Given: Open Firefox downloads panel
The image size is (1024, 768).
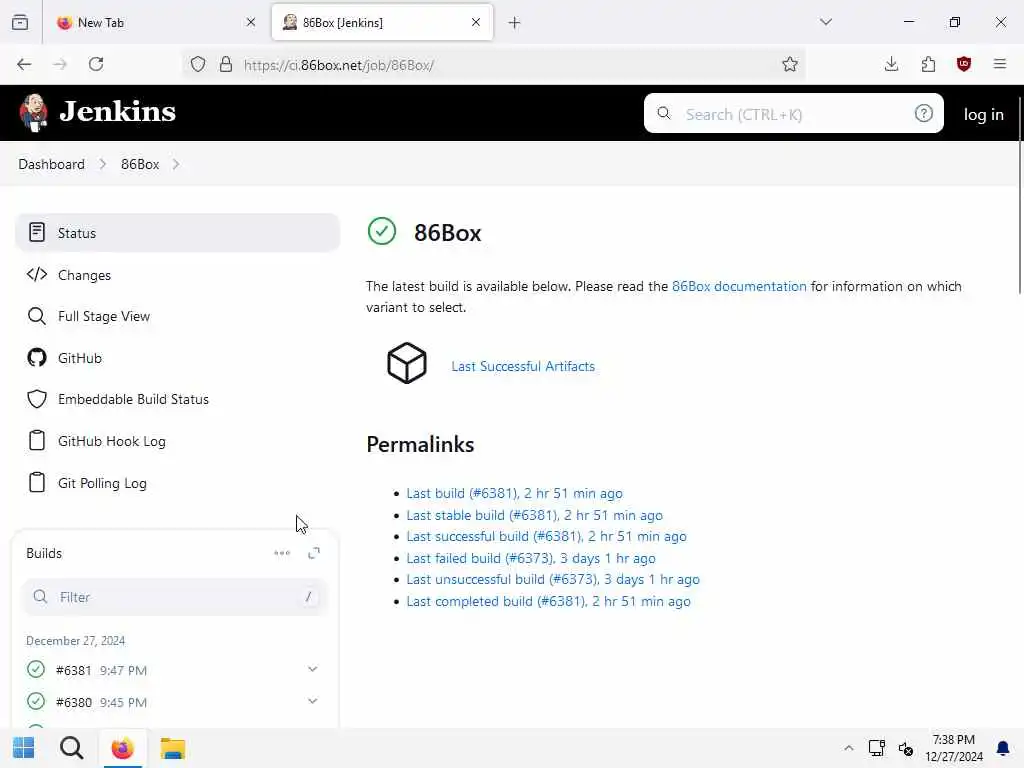Looking at the screenshot, I should point(891,64).
